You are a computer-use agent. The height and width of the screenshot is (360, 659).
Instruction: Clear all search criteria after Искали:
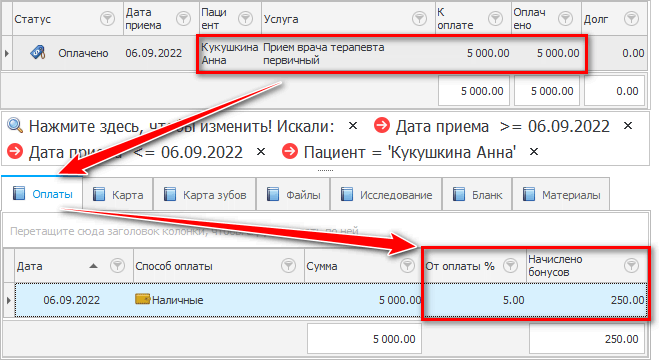pos(353,126)
